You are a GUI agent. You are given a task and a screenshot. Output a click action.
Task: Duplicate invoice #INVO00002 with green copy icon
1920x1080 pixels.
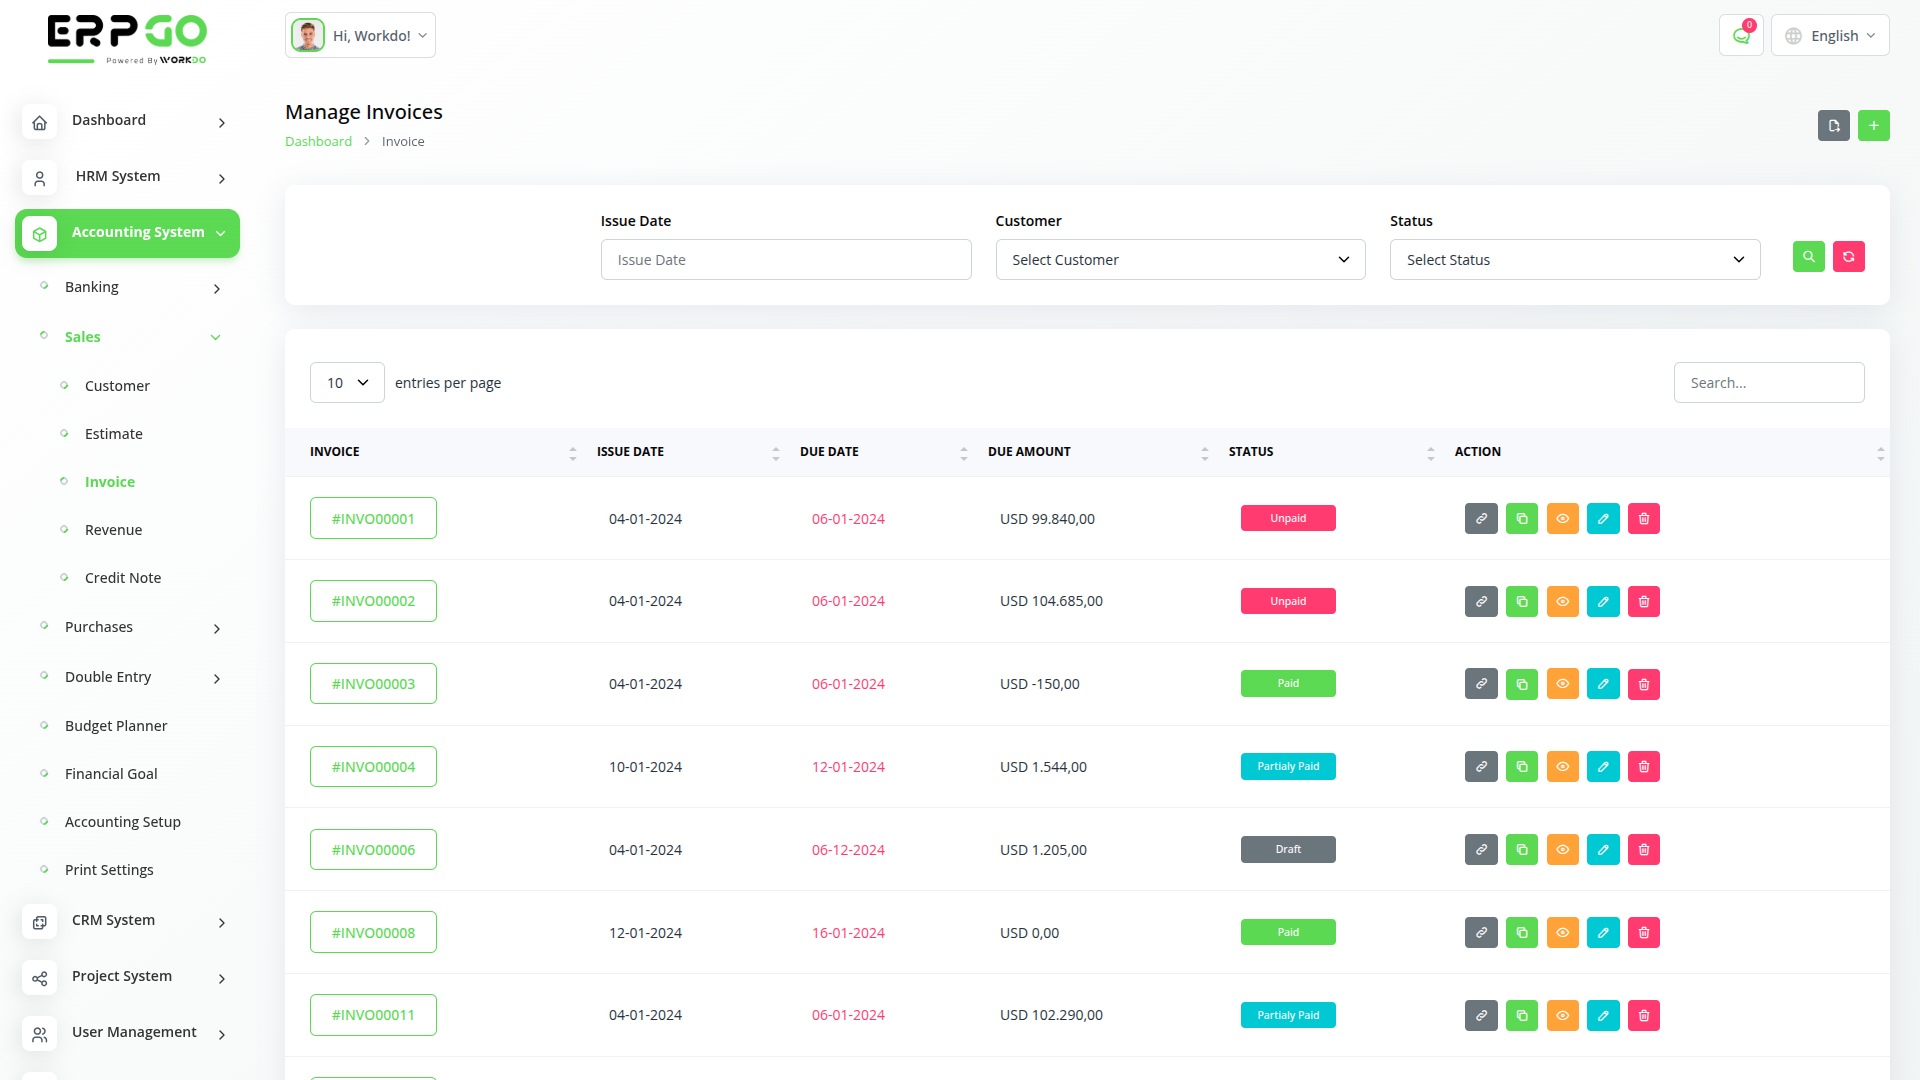[1521, 602]
